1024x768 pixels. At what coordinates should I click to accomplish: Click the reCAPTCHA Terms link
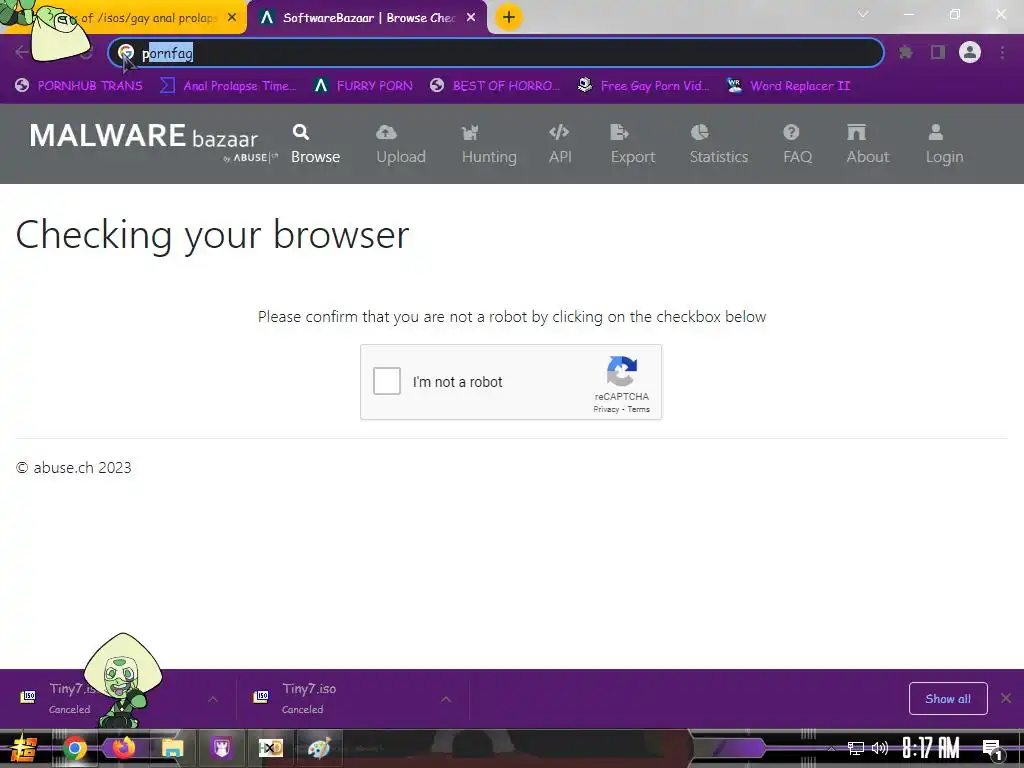639,409
